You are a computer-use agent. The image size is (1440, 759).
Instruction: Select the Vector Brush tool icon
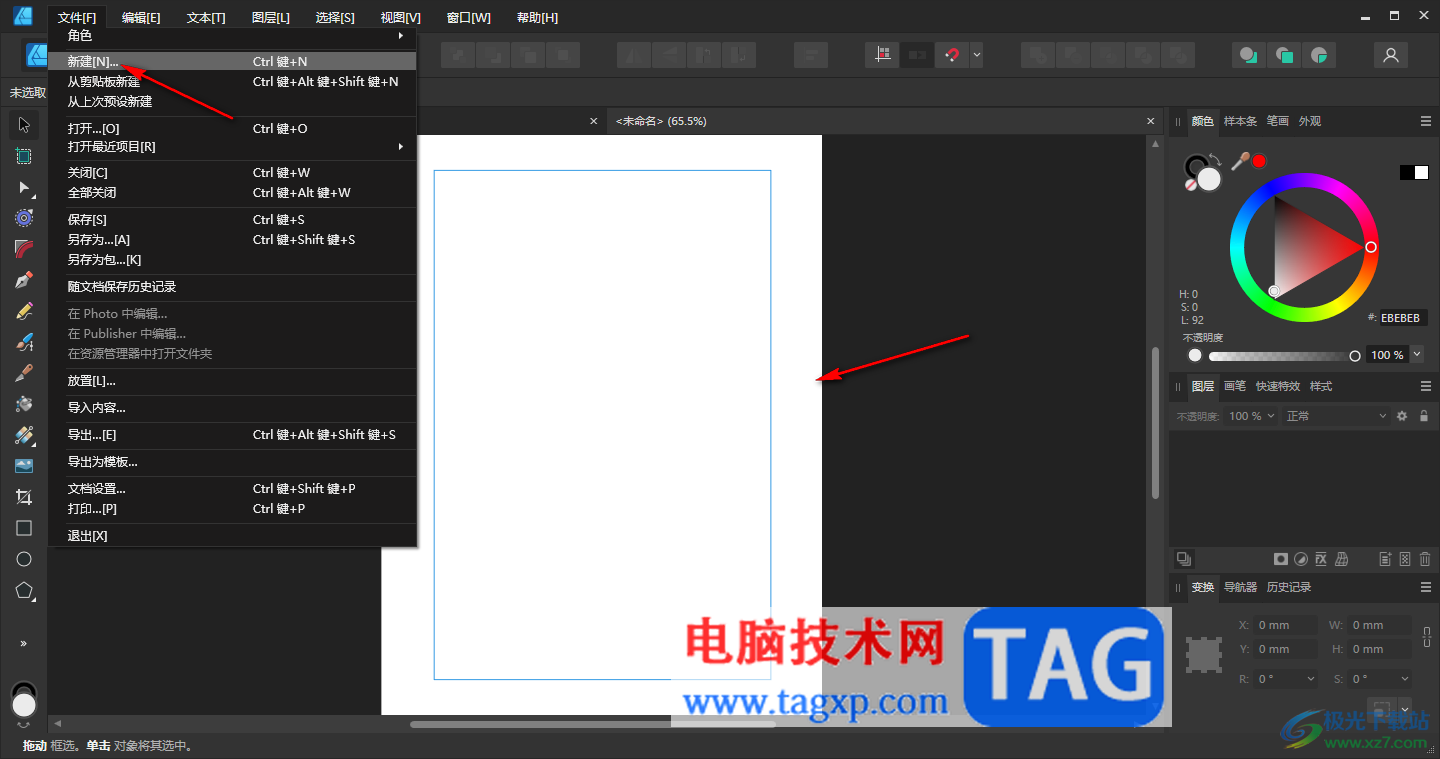(24, 342)
